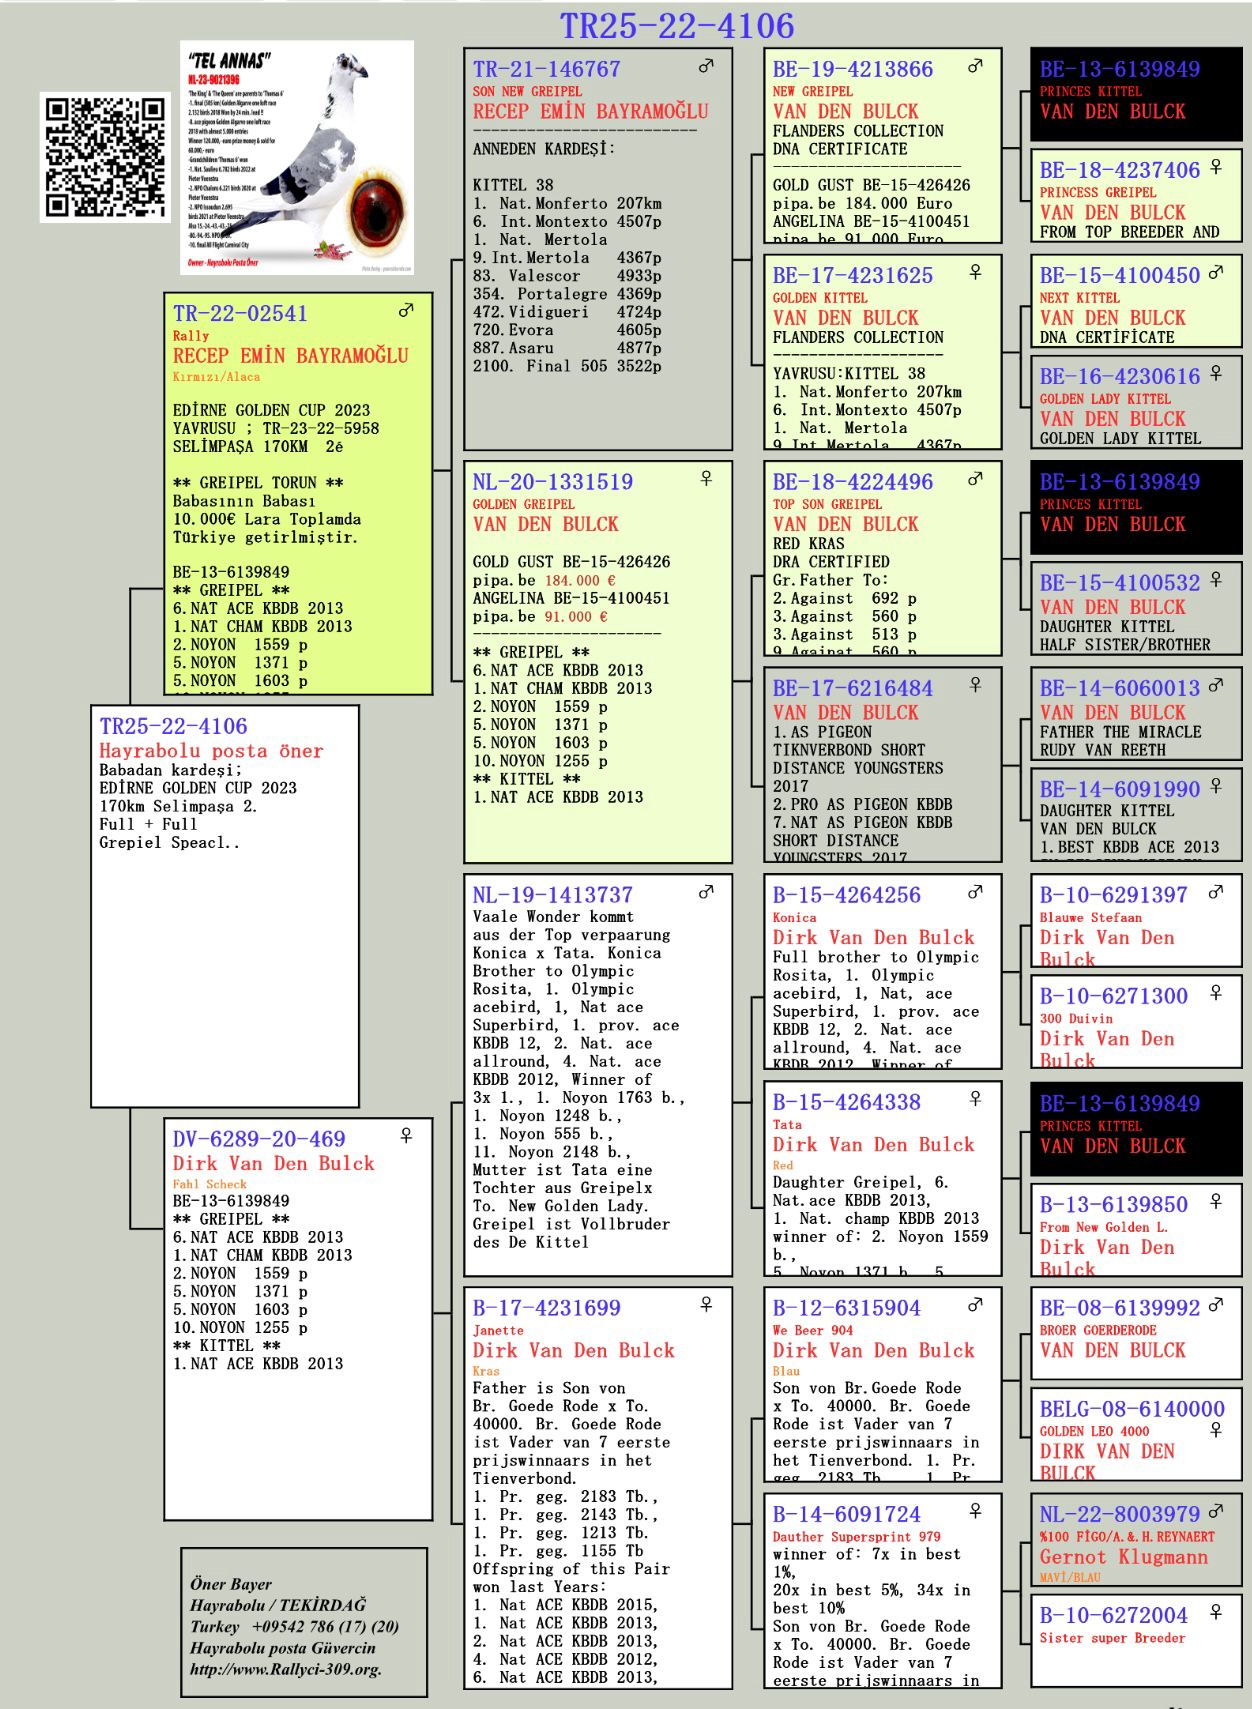Click the female symbol beside BE-14-6091990

(x=1216, y=786)
